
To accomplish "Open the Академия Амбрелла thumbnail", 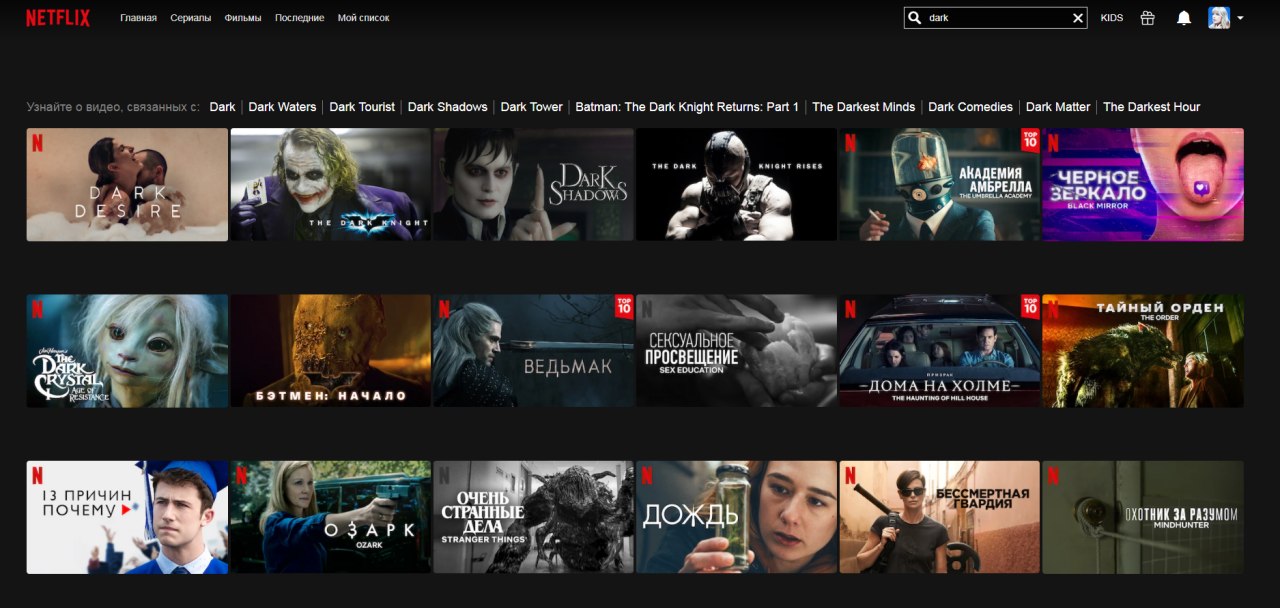I will (939, 184).
